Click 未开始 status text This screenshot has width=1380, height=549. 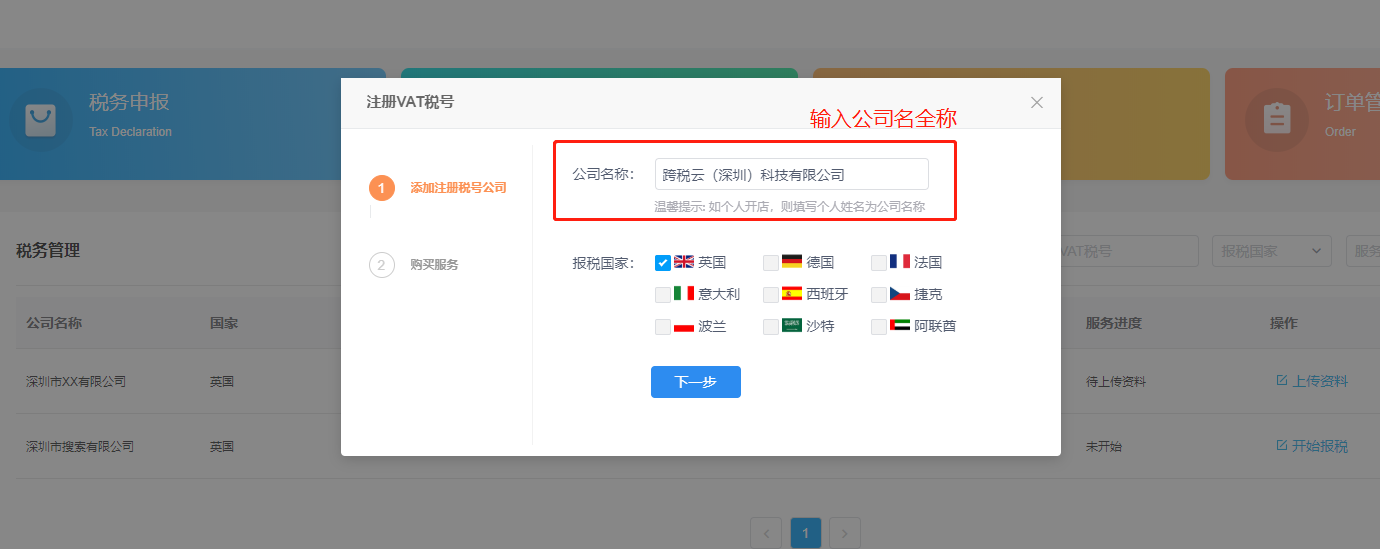pos(1104,447)
